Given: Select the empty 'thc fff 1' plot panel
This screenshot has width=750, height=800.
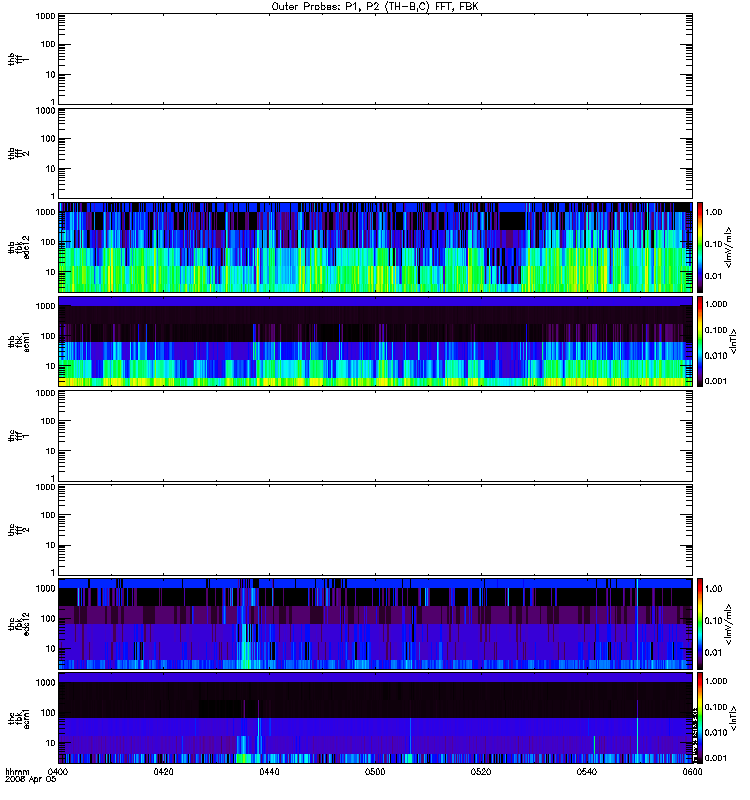Looking at the screenshot, I should coord(375,436).
